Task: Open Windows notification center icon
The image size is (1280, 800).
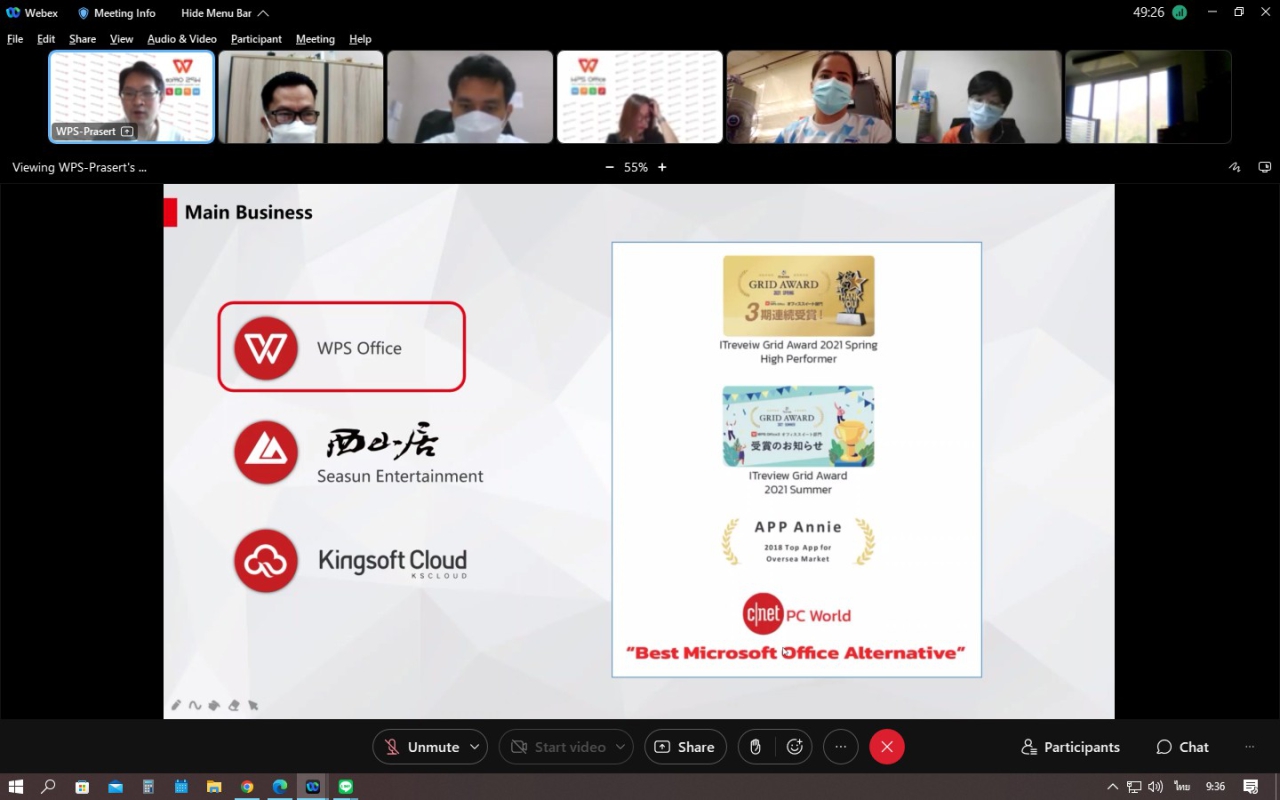Action: [x=1250, y=787]
